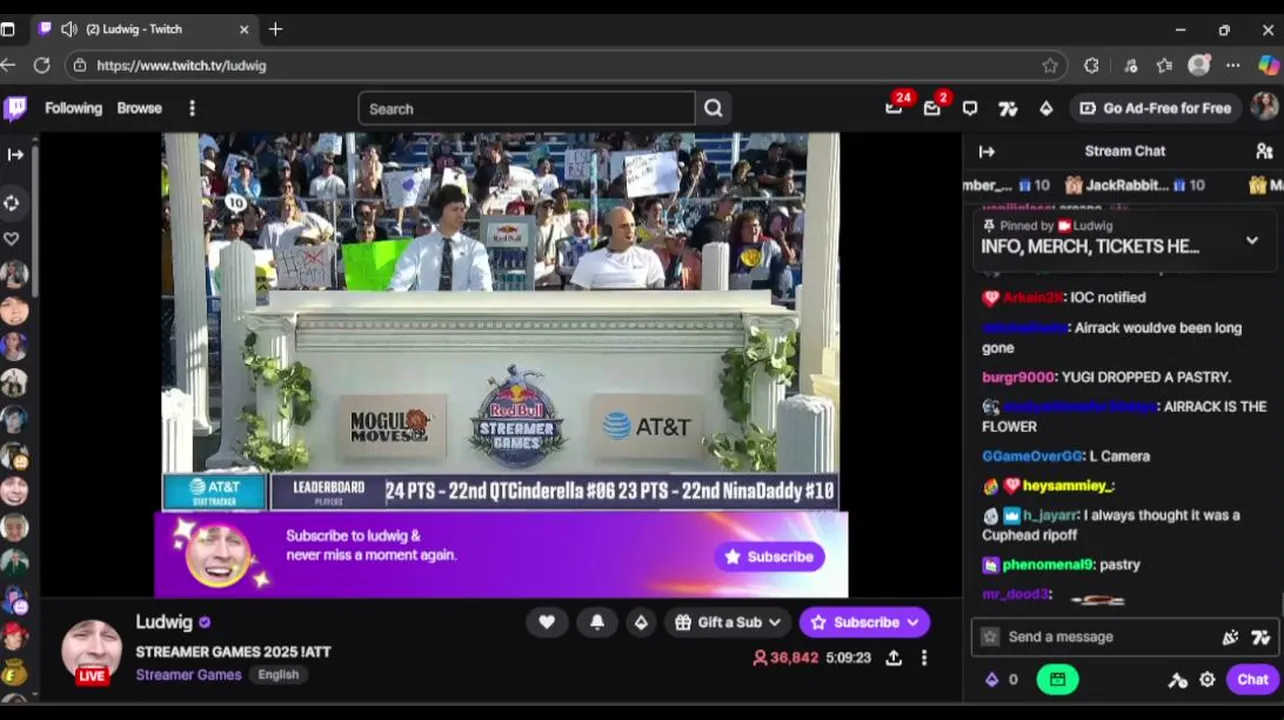Click the search magnifier button

point(713,108)
